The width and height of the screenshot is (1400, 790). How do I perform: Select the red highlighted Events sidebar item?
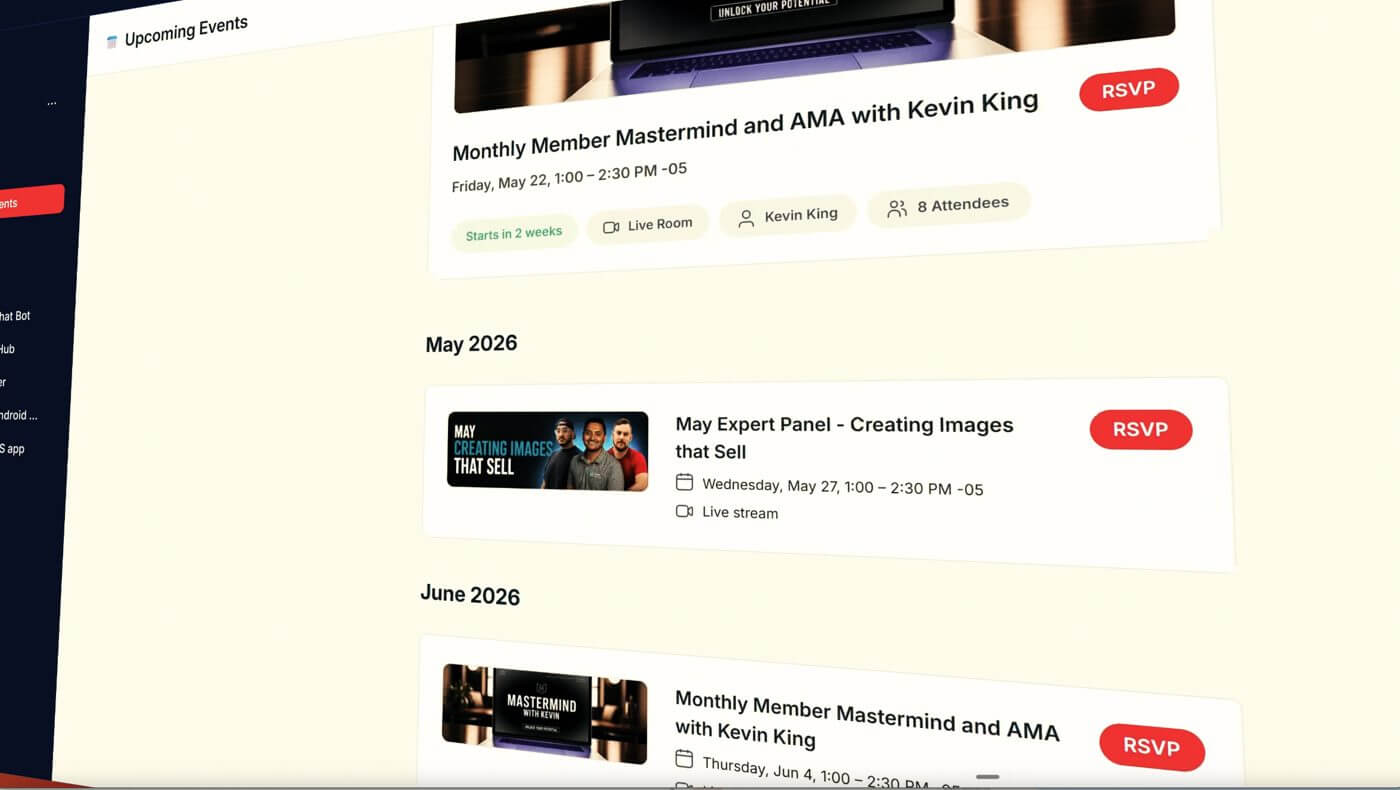click(31, 202)
